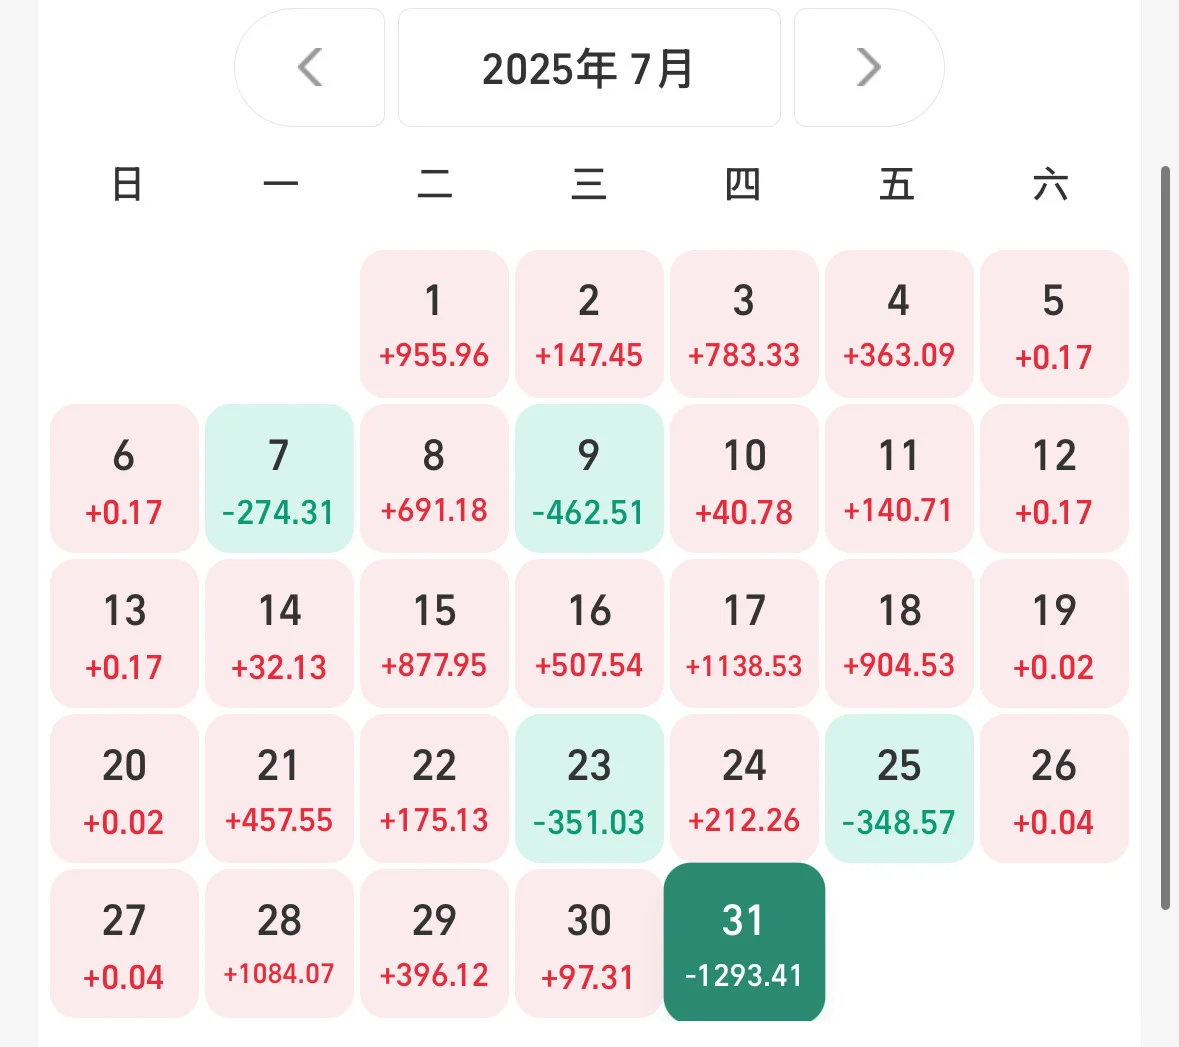Select July 31 showing -1293.41

point(744,942)
